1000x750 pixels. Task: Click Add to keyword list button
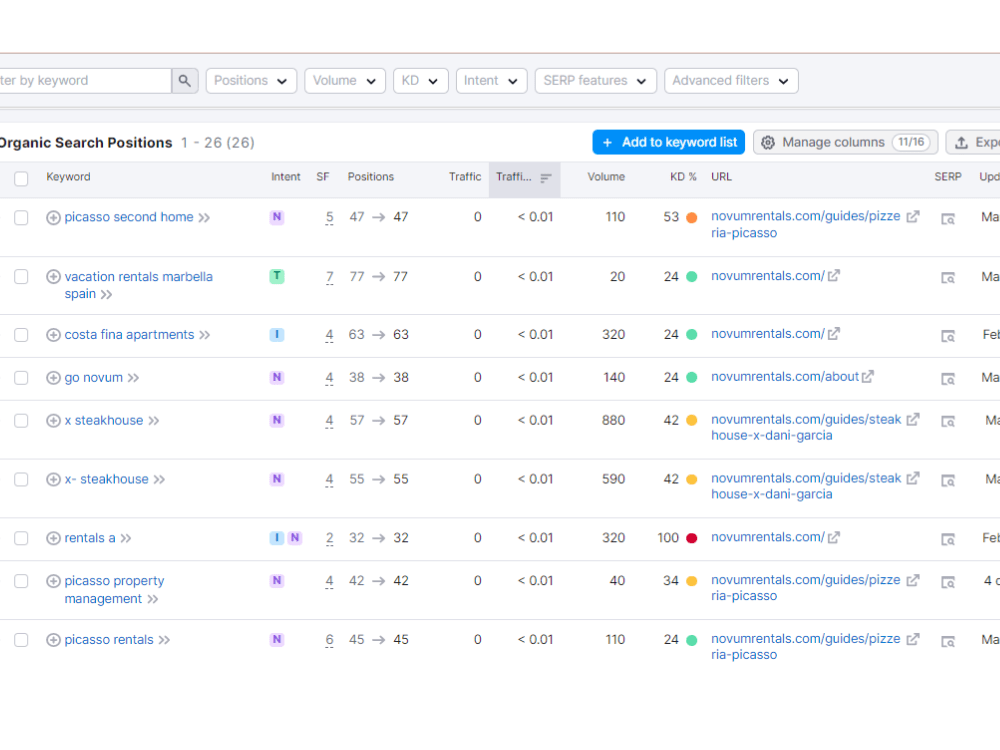pos(669,142)
